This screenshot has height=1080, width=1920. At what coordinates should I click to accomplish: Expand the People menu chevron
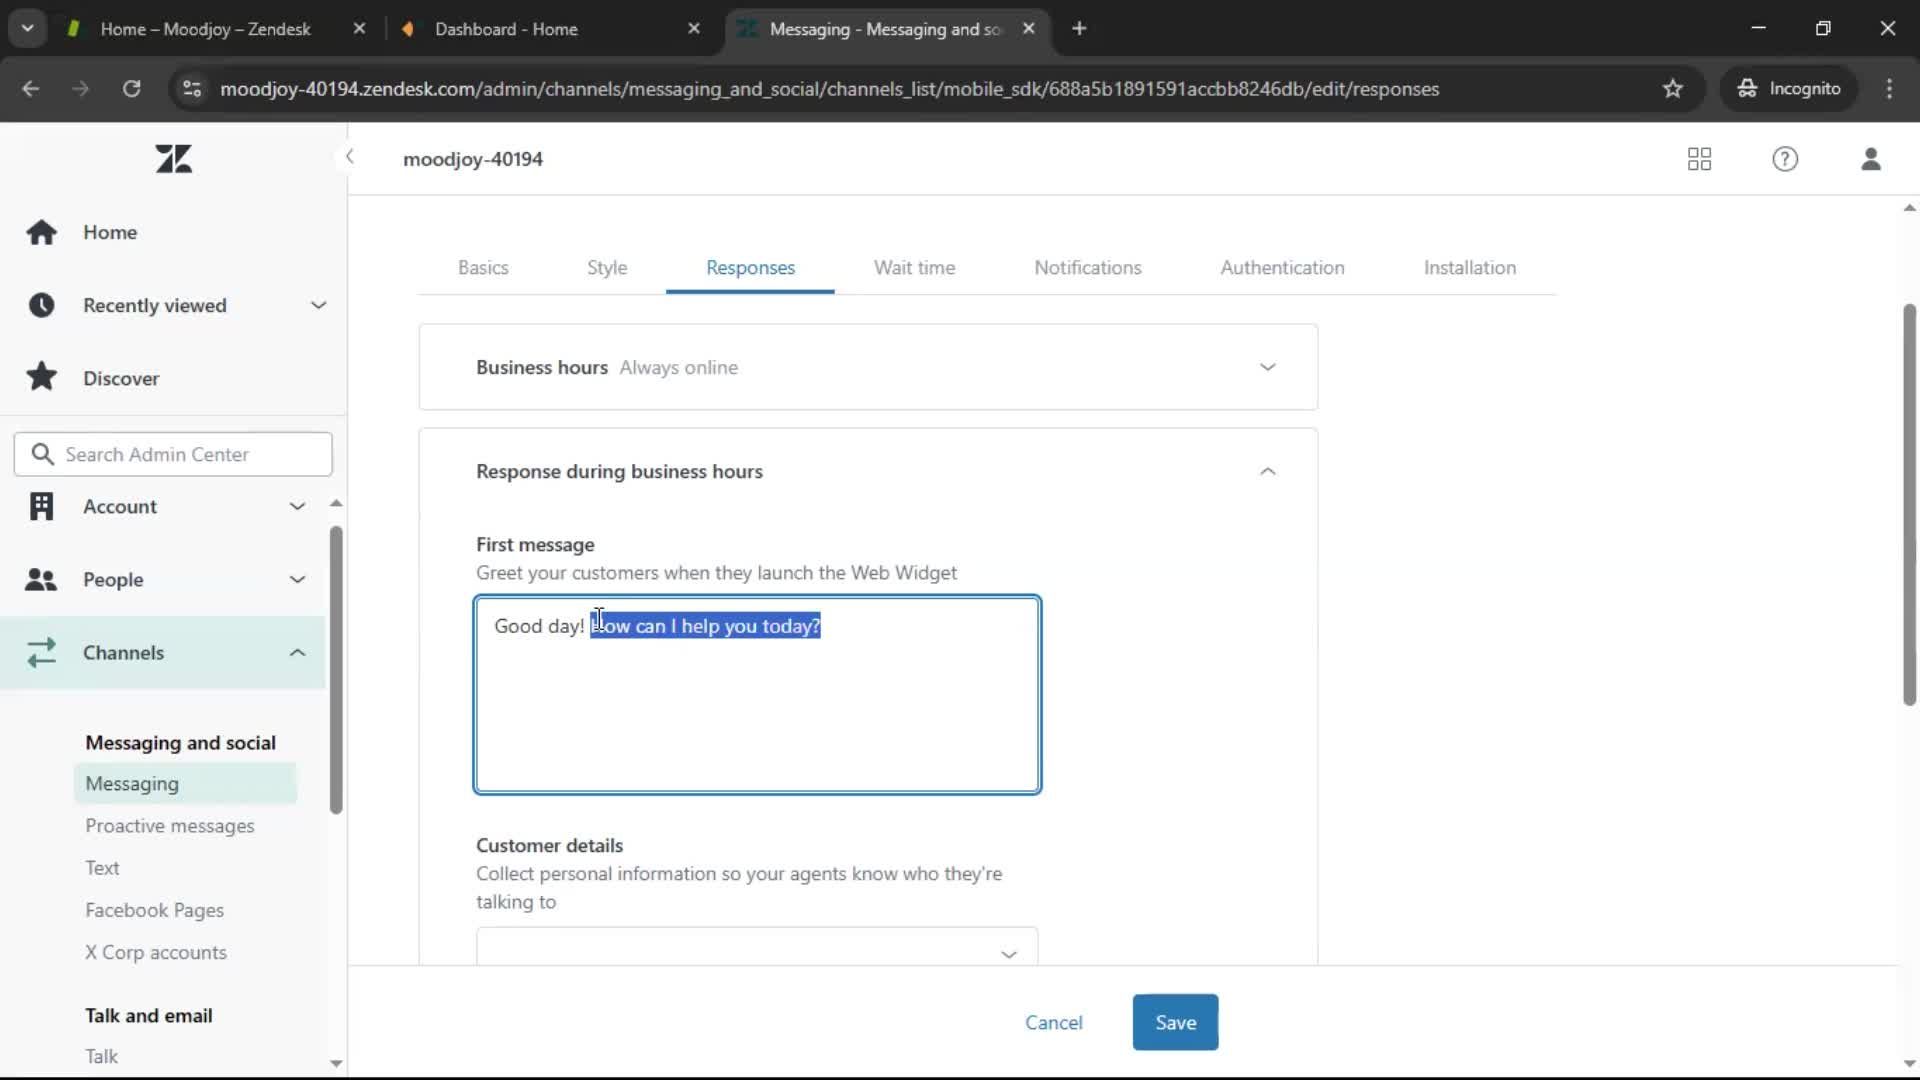click(x=297, y=579)
